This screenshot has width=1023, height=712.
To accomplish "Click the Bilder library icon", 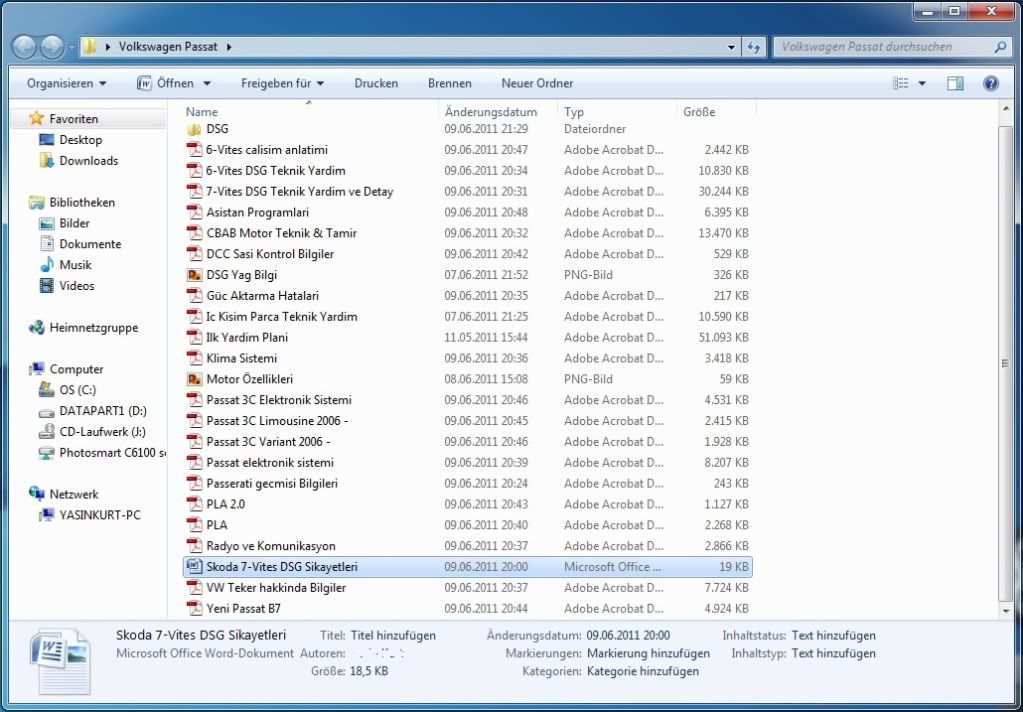I will (46, 223).
